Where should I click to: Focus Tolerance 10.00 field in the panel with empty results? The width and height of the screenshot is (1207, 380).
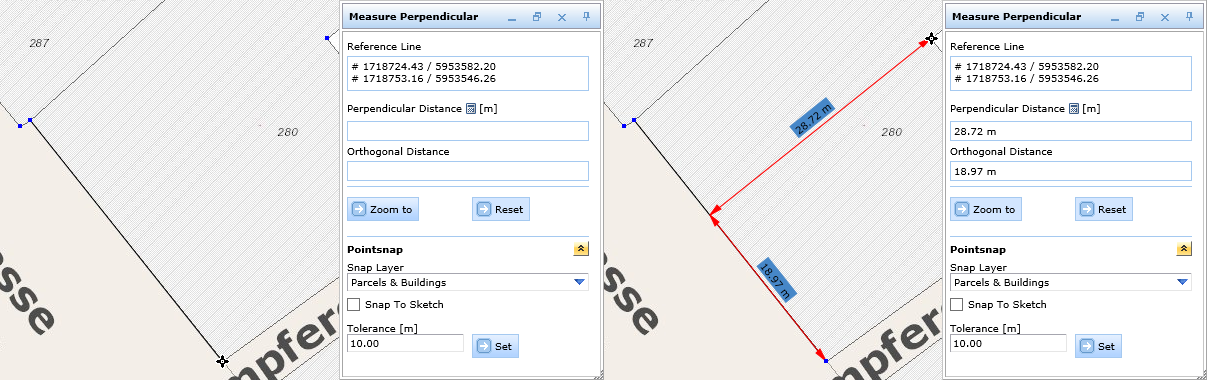405,343
